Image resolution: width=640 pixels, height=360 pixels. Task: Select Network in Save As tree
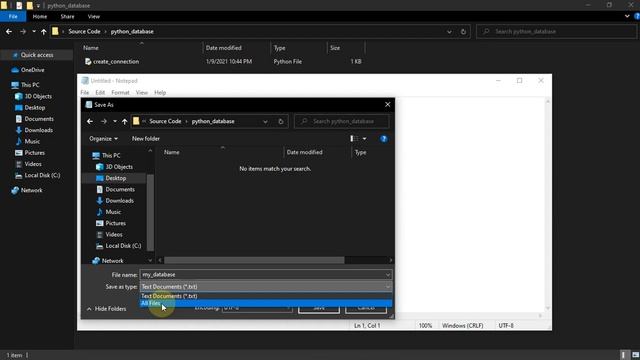tap(108, 260)
